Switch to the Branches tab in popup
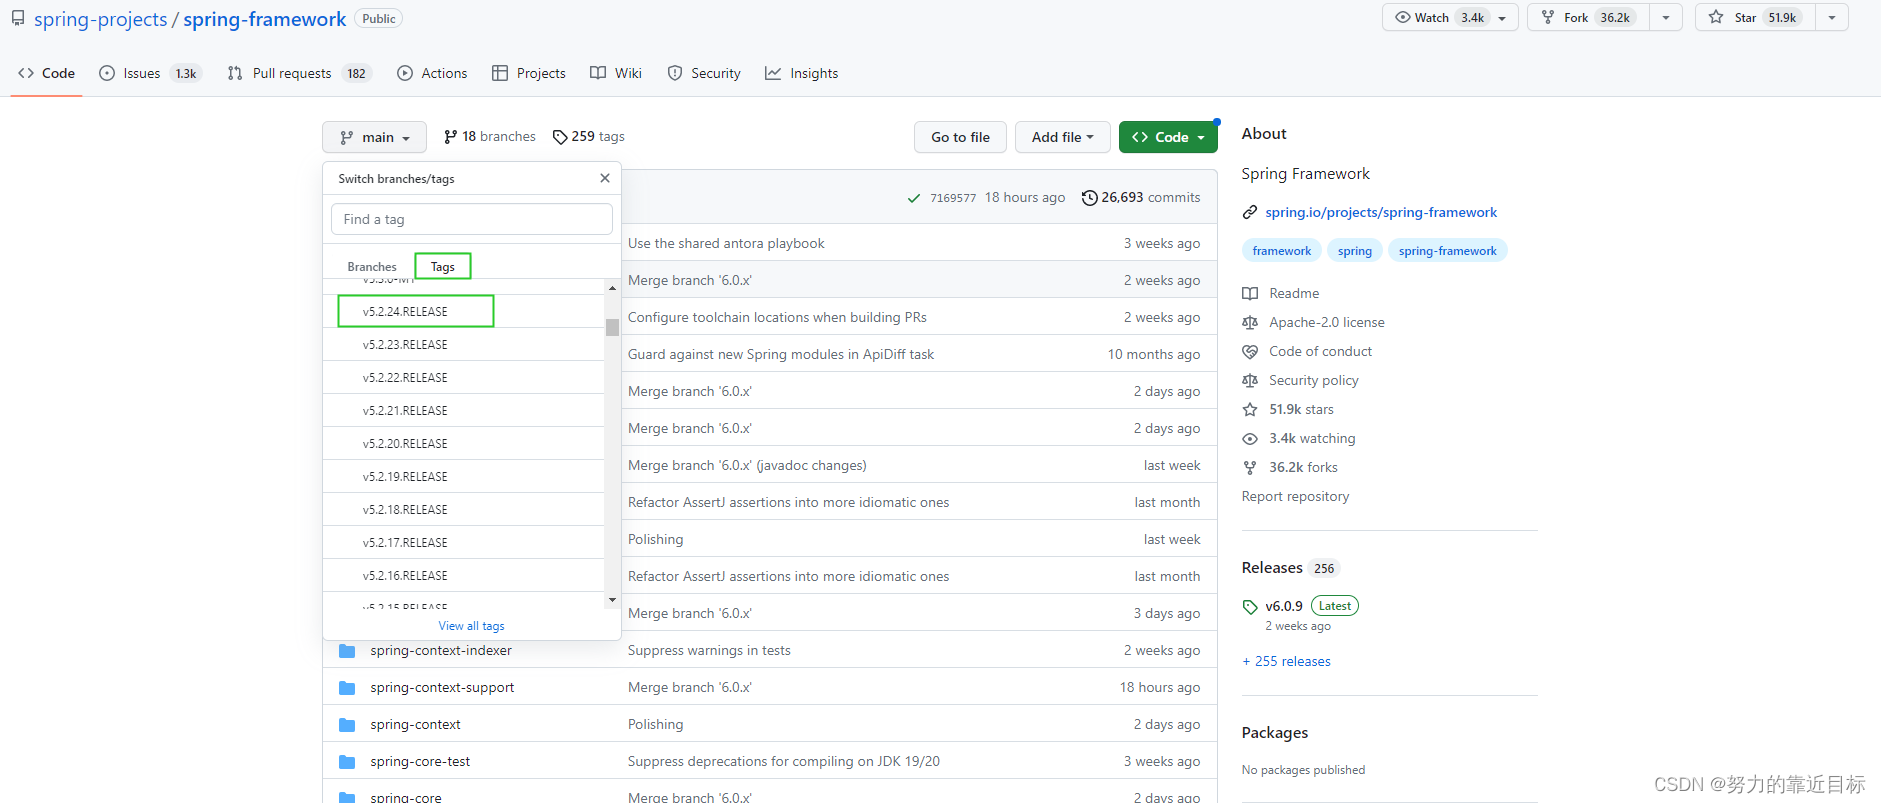Image resolution: width=1881 pixels, height=803 pixels. click(x=372, y=267)
